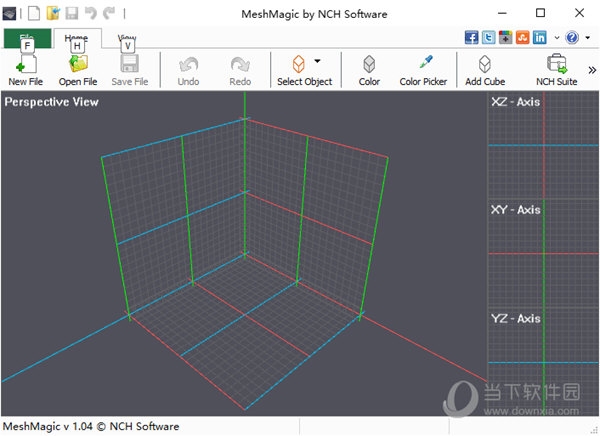
Task: Select the XY - Axis view pane
Action: (543, 253)
